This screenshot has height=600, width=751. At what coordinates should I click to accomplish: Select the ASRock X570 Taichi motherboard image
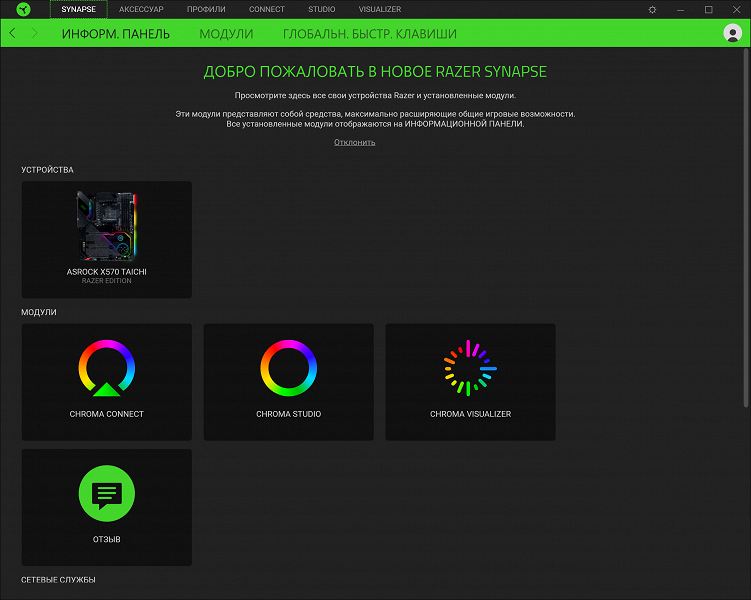[107, 226]
